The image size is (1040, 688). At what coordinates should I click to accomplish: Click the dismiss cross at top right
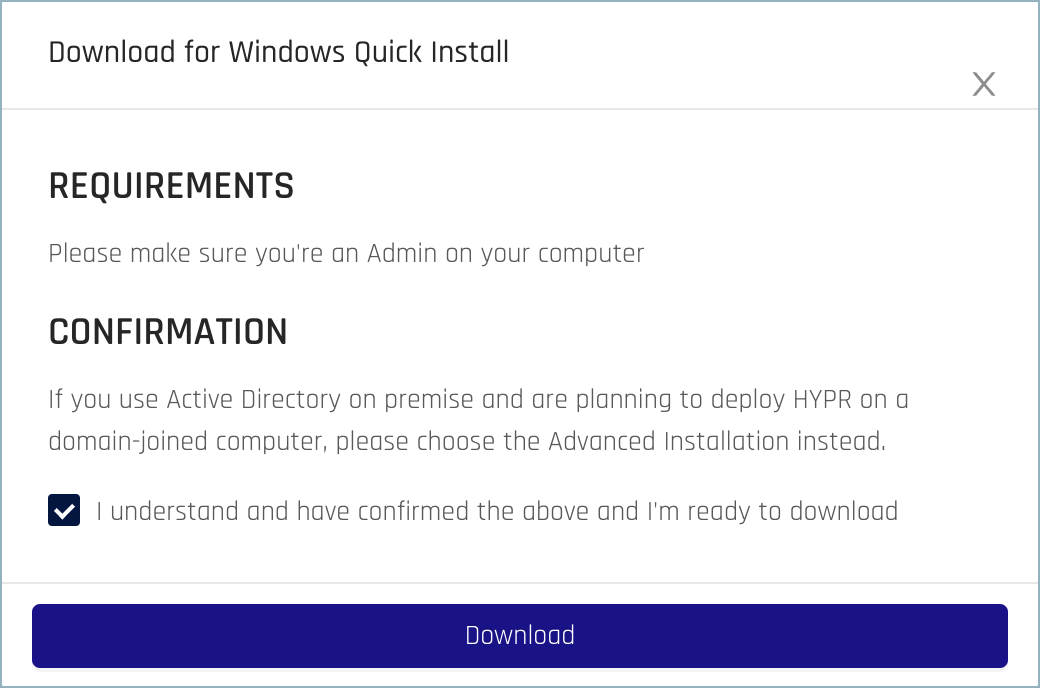pos(984,85)
